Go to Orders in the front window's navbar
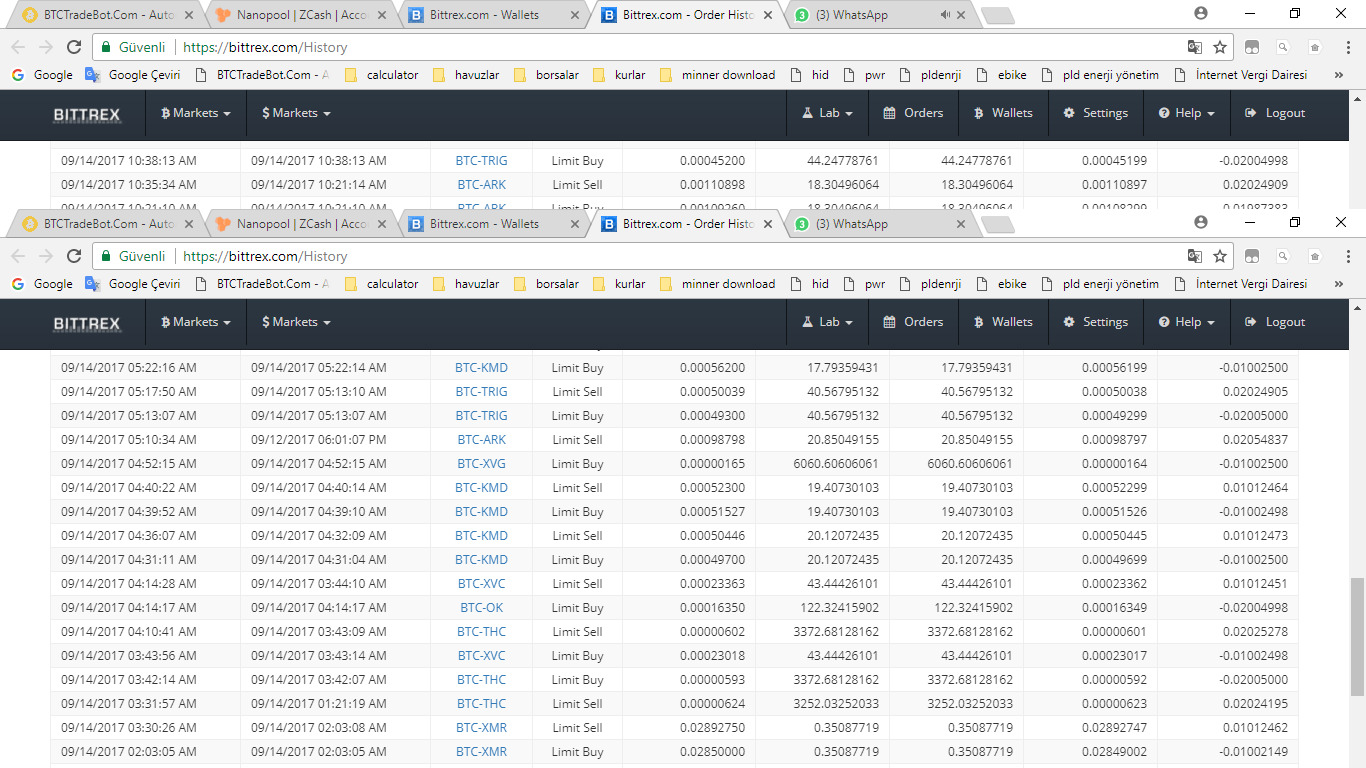The height and width of the screenshot is (768, 1366). pos(913,322)
